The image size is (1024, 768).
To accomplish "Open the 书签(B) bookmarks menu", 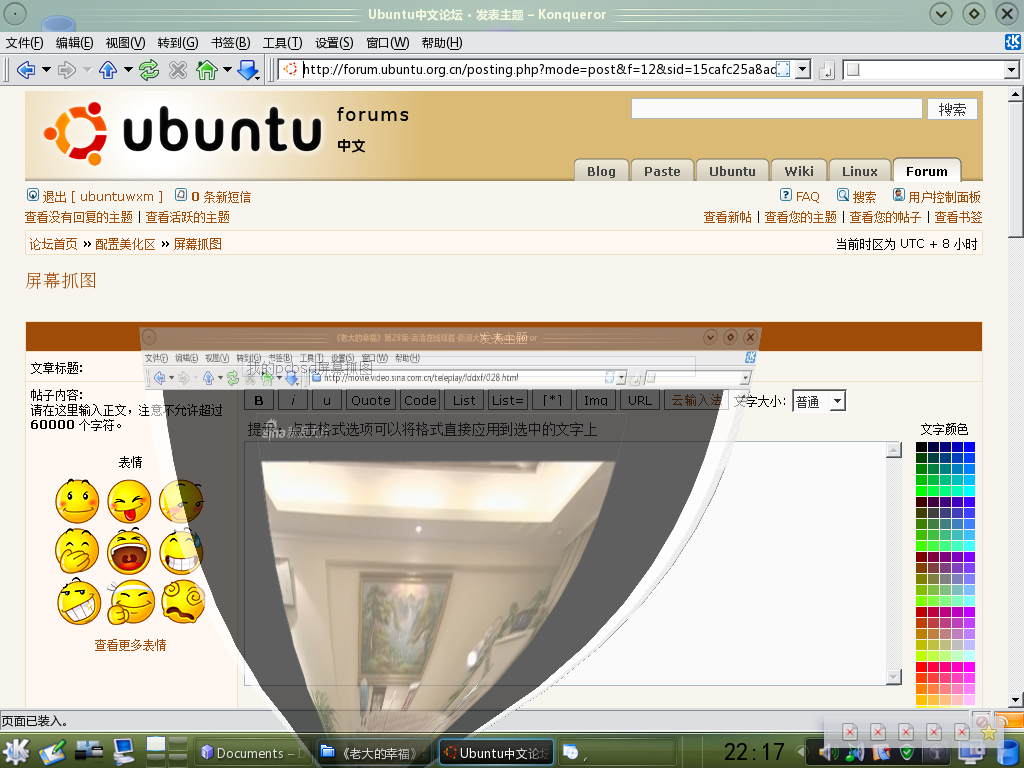I will [231, 42].
